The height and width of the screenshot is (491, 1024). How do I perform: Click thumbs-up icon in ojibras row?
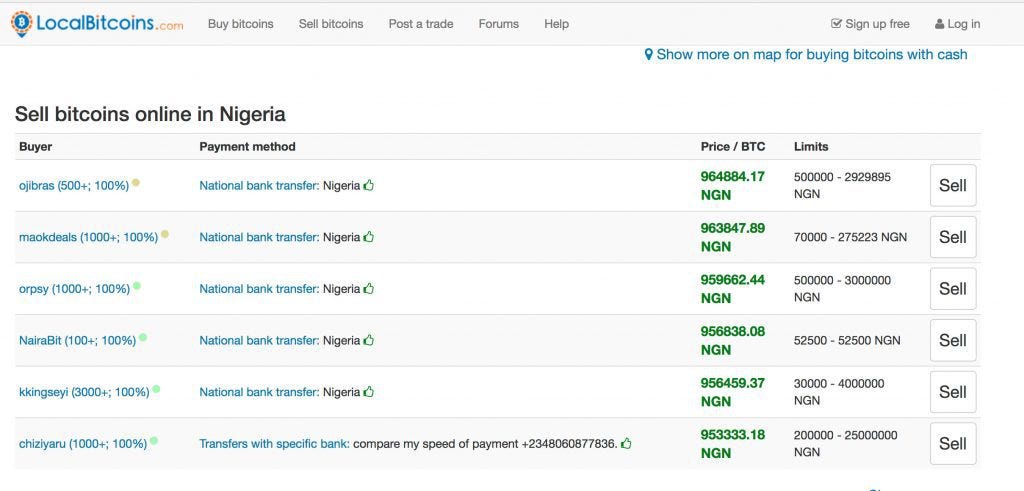369,185
